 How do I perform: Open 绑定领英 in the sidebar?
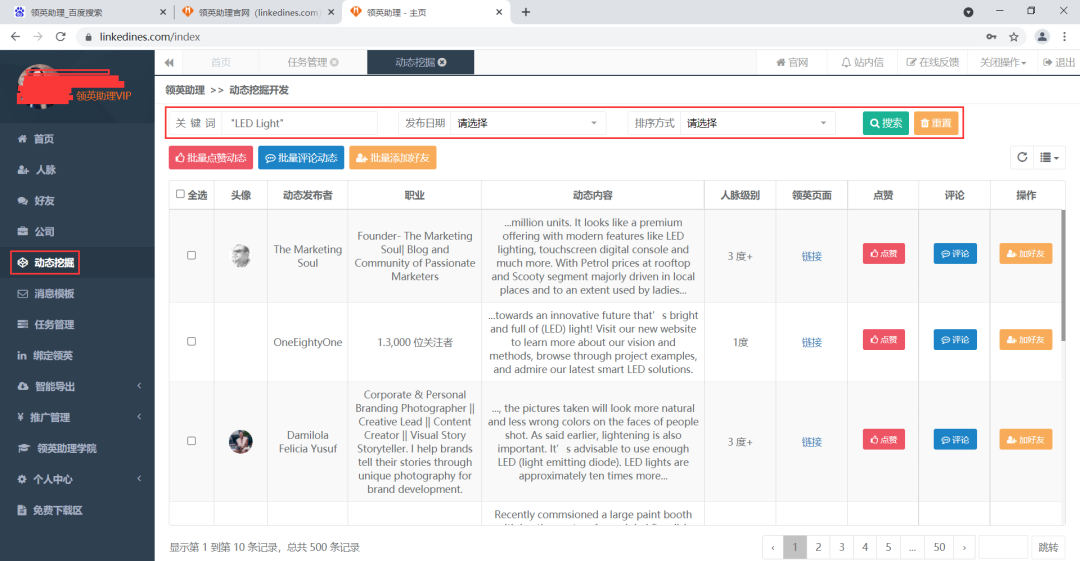[77, 356]
